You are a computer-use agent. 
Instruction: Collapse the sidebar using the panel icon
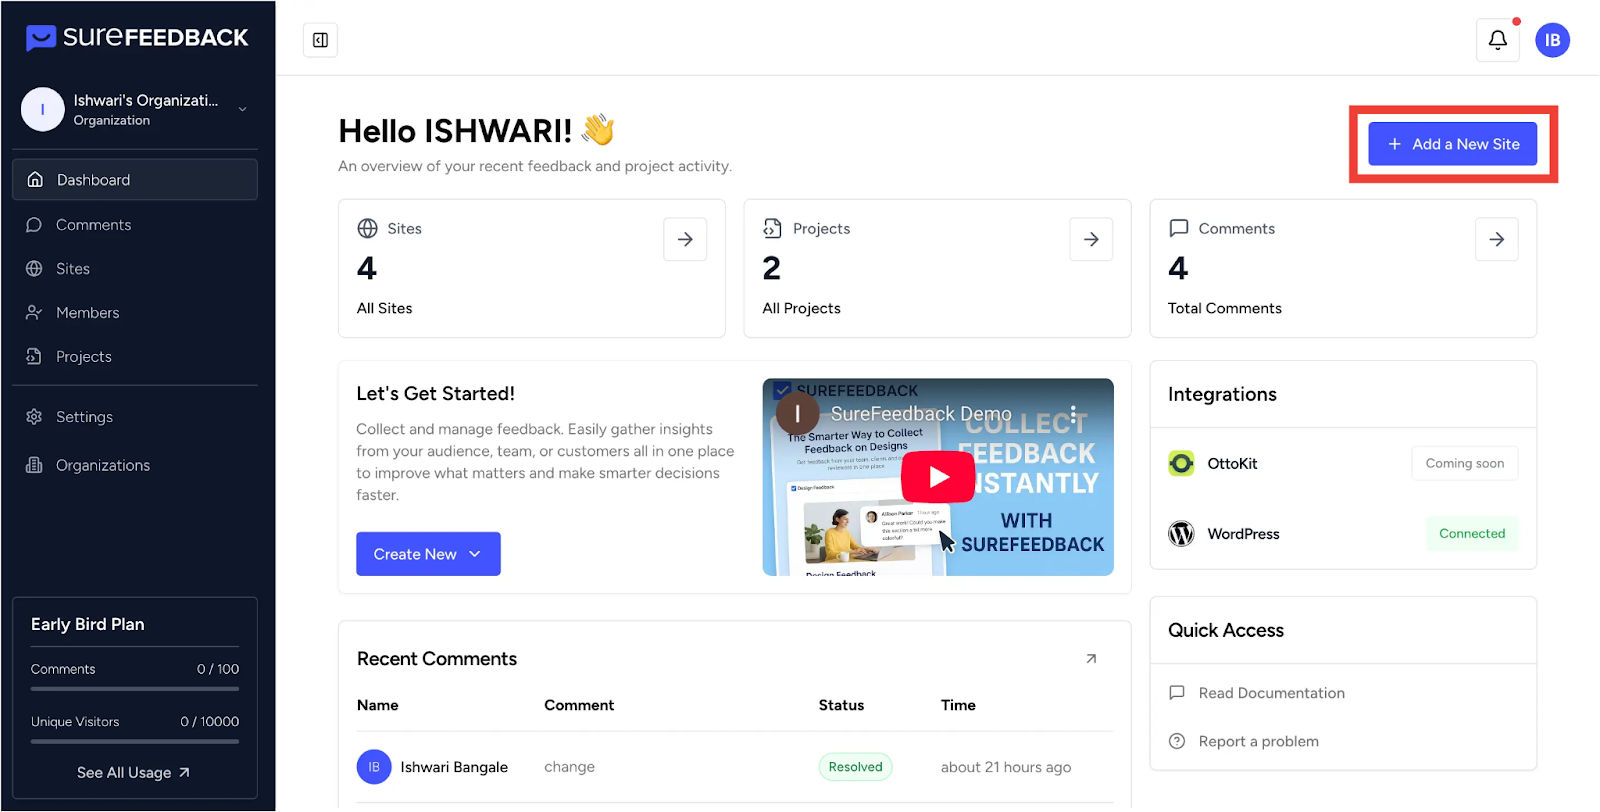click(320, 40)
